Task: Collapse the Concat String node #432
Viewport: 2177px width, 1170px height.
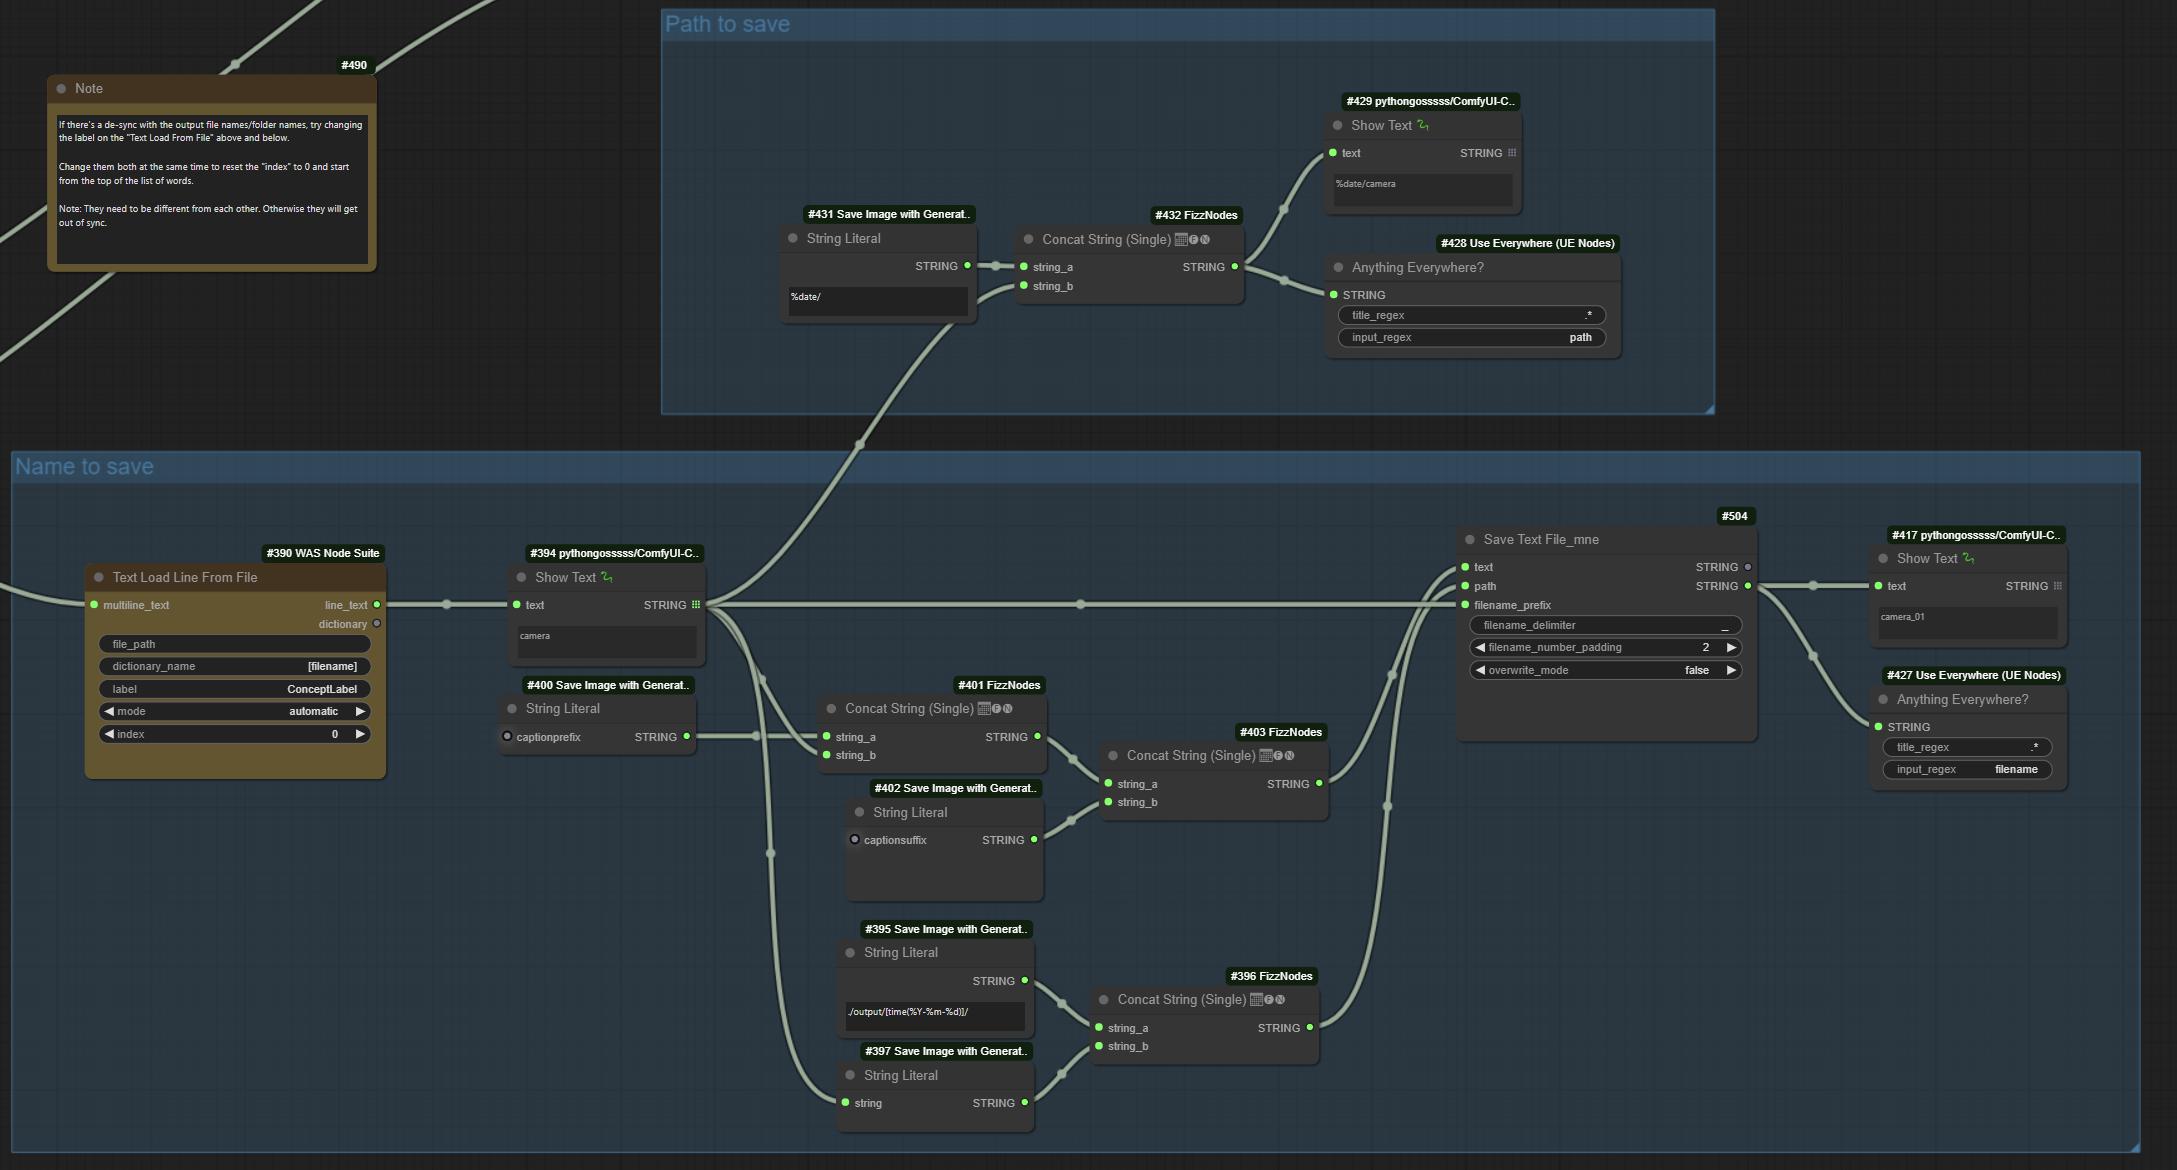Action: [x=1029, y=240]
